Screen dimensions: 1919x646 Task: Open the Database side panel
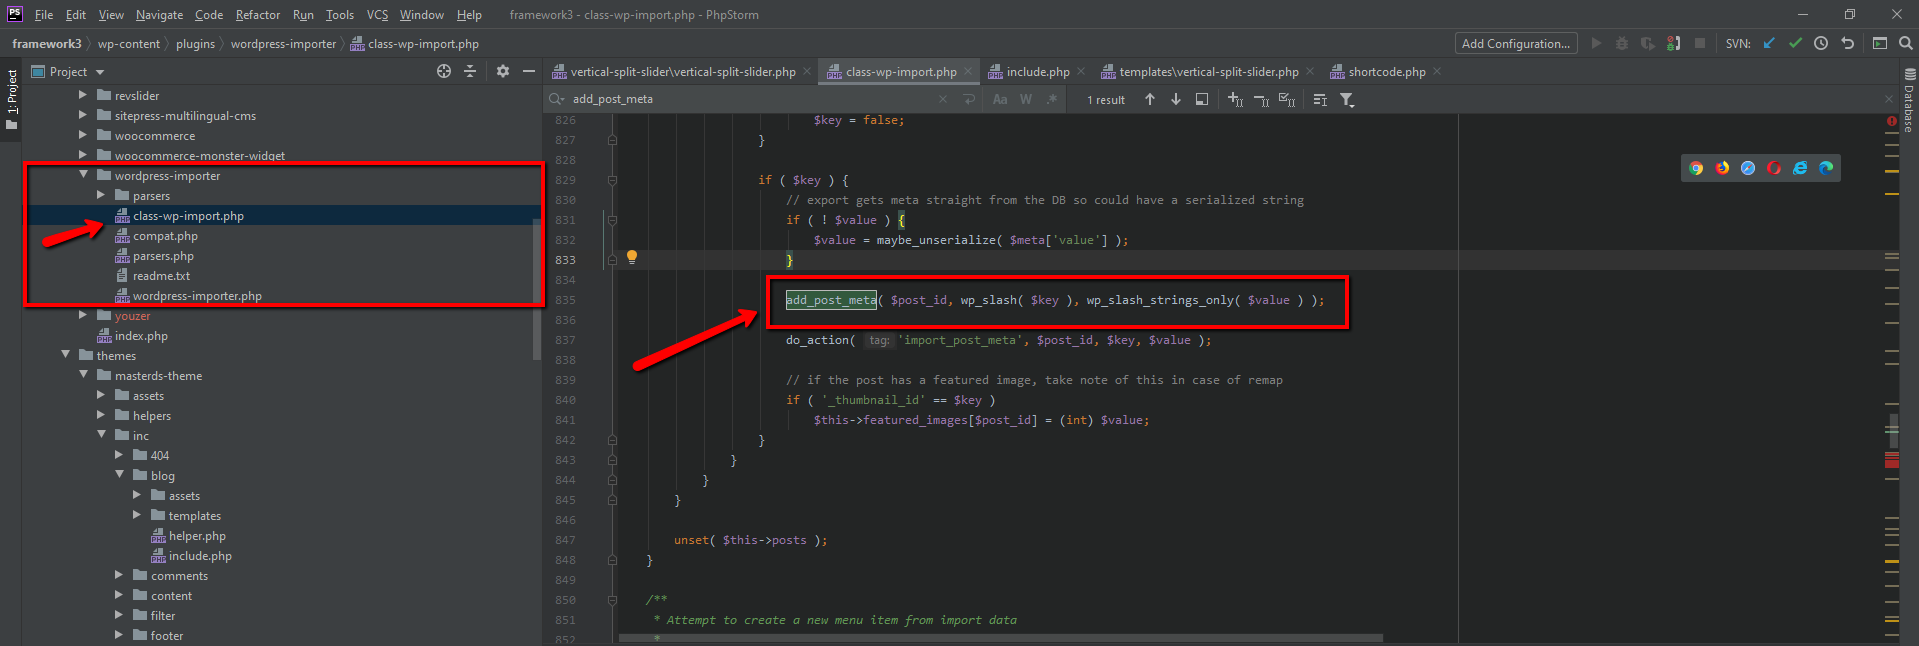[x=1909, y=100]
